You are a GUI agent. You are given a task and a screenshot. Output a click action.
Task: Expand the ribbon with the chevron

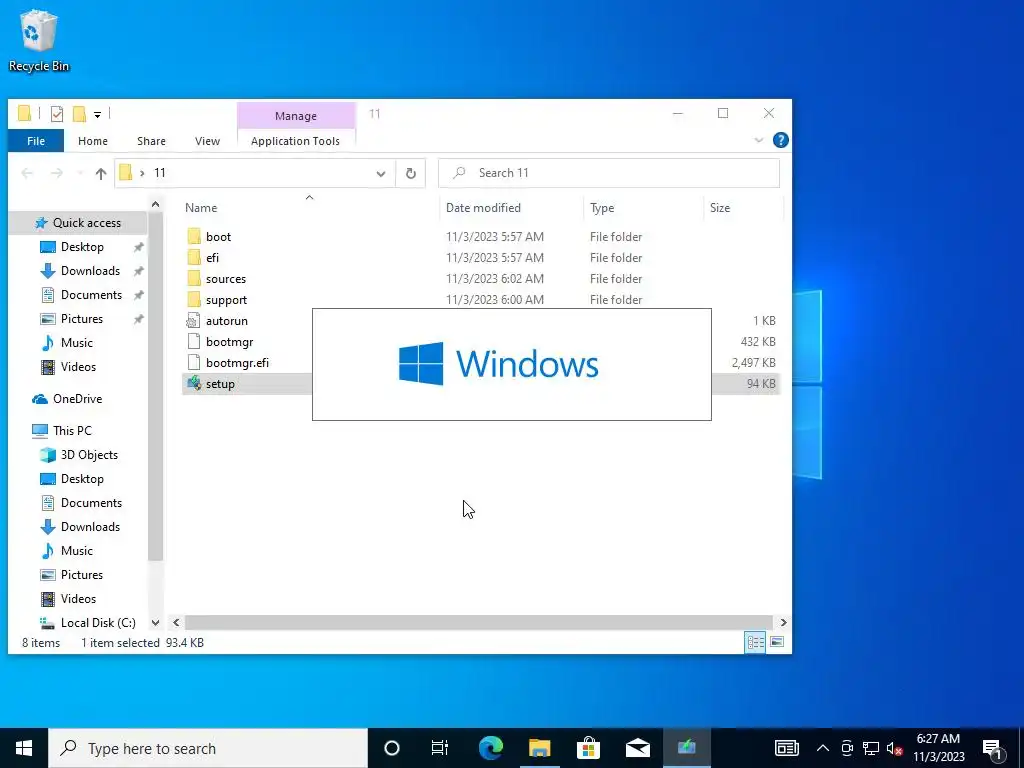coord(759,140)
